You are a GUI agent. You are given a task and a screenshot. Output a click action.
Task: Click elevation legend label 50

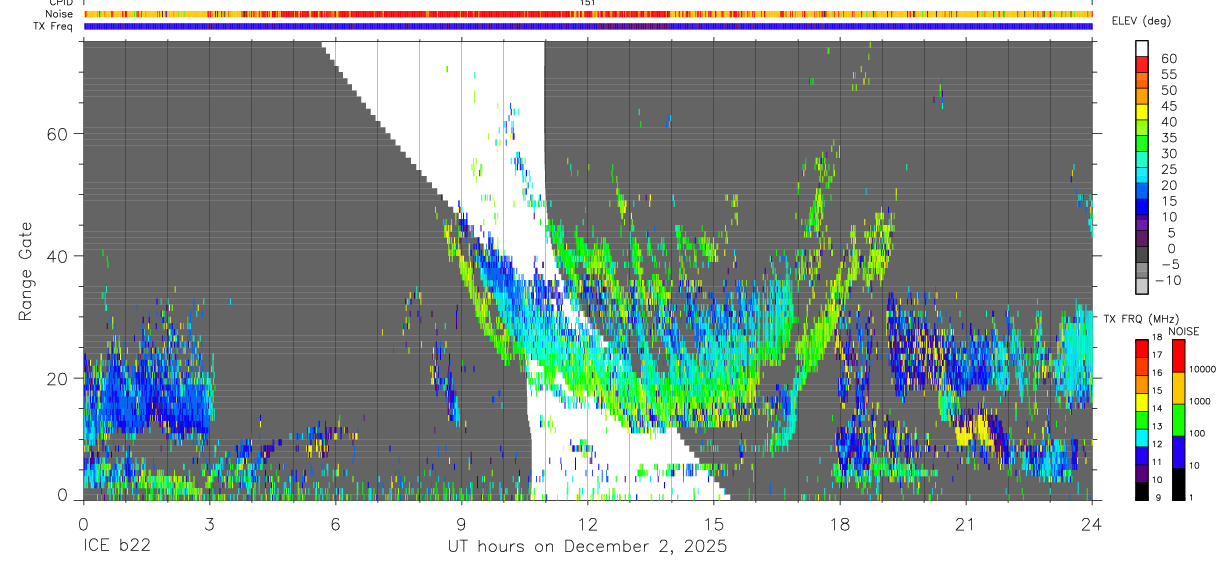coord(1168,90)
